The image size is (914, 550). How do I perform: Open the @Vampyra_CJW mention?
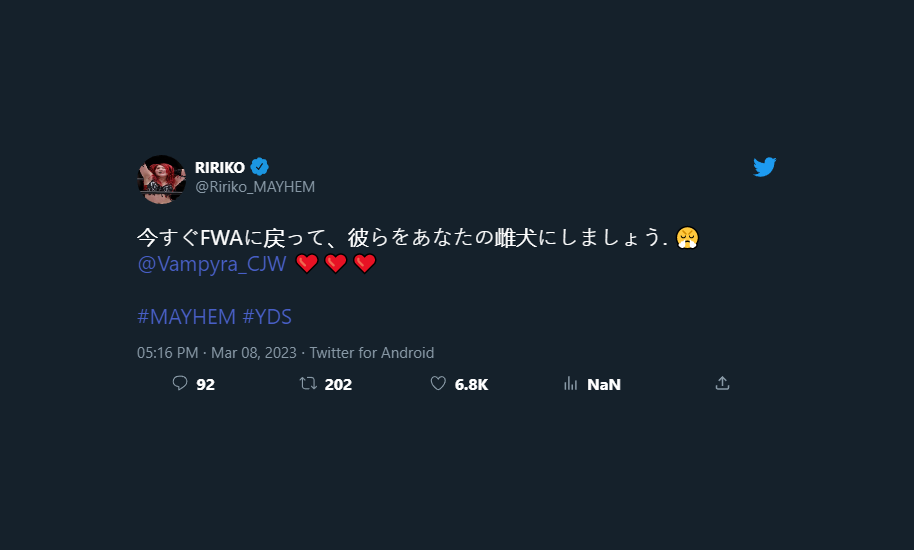point(212,264)
